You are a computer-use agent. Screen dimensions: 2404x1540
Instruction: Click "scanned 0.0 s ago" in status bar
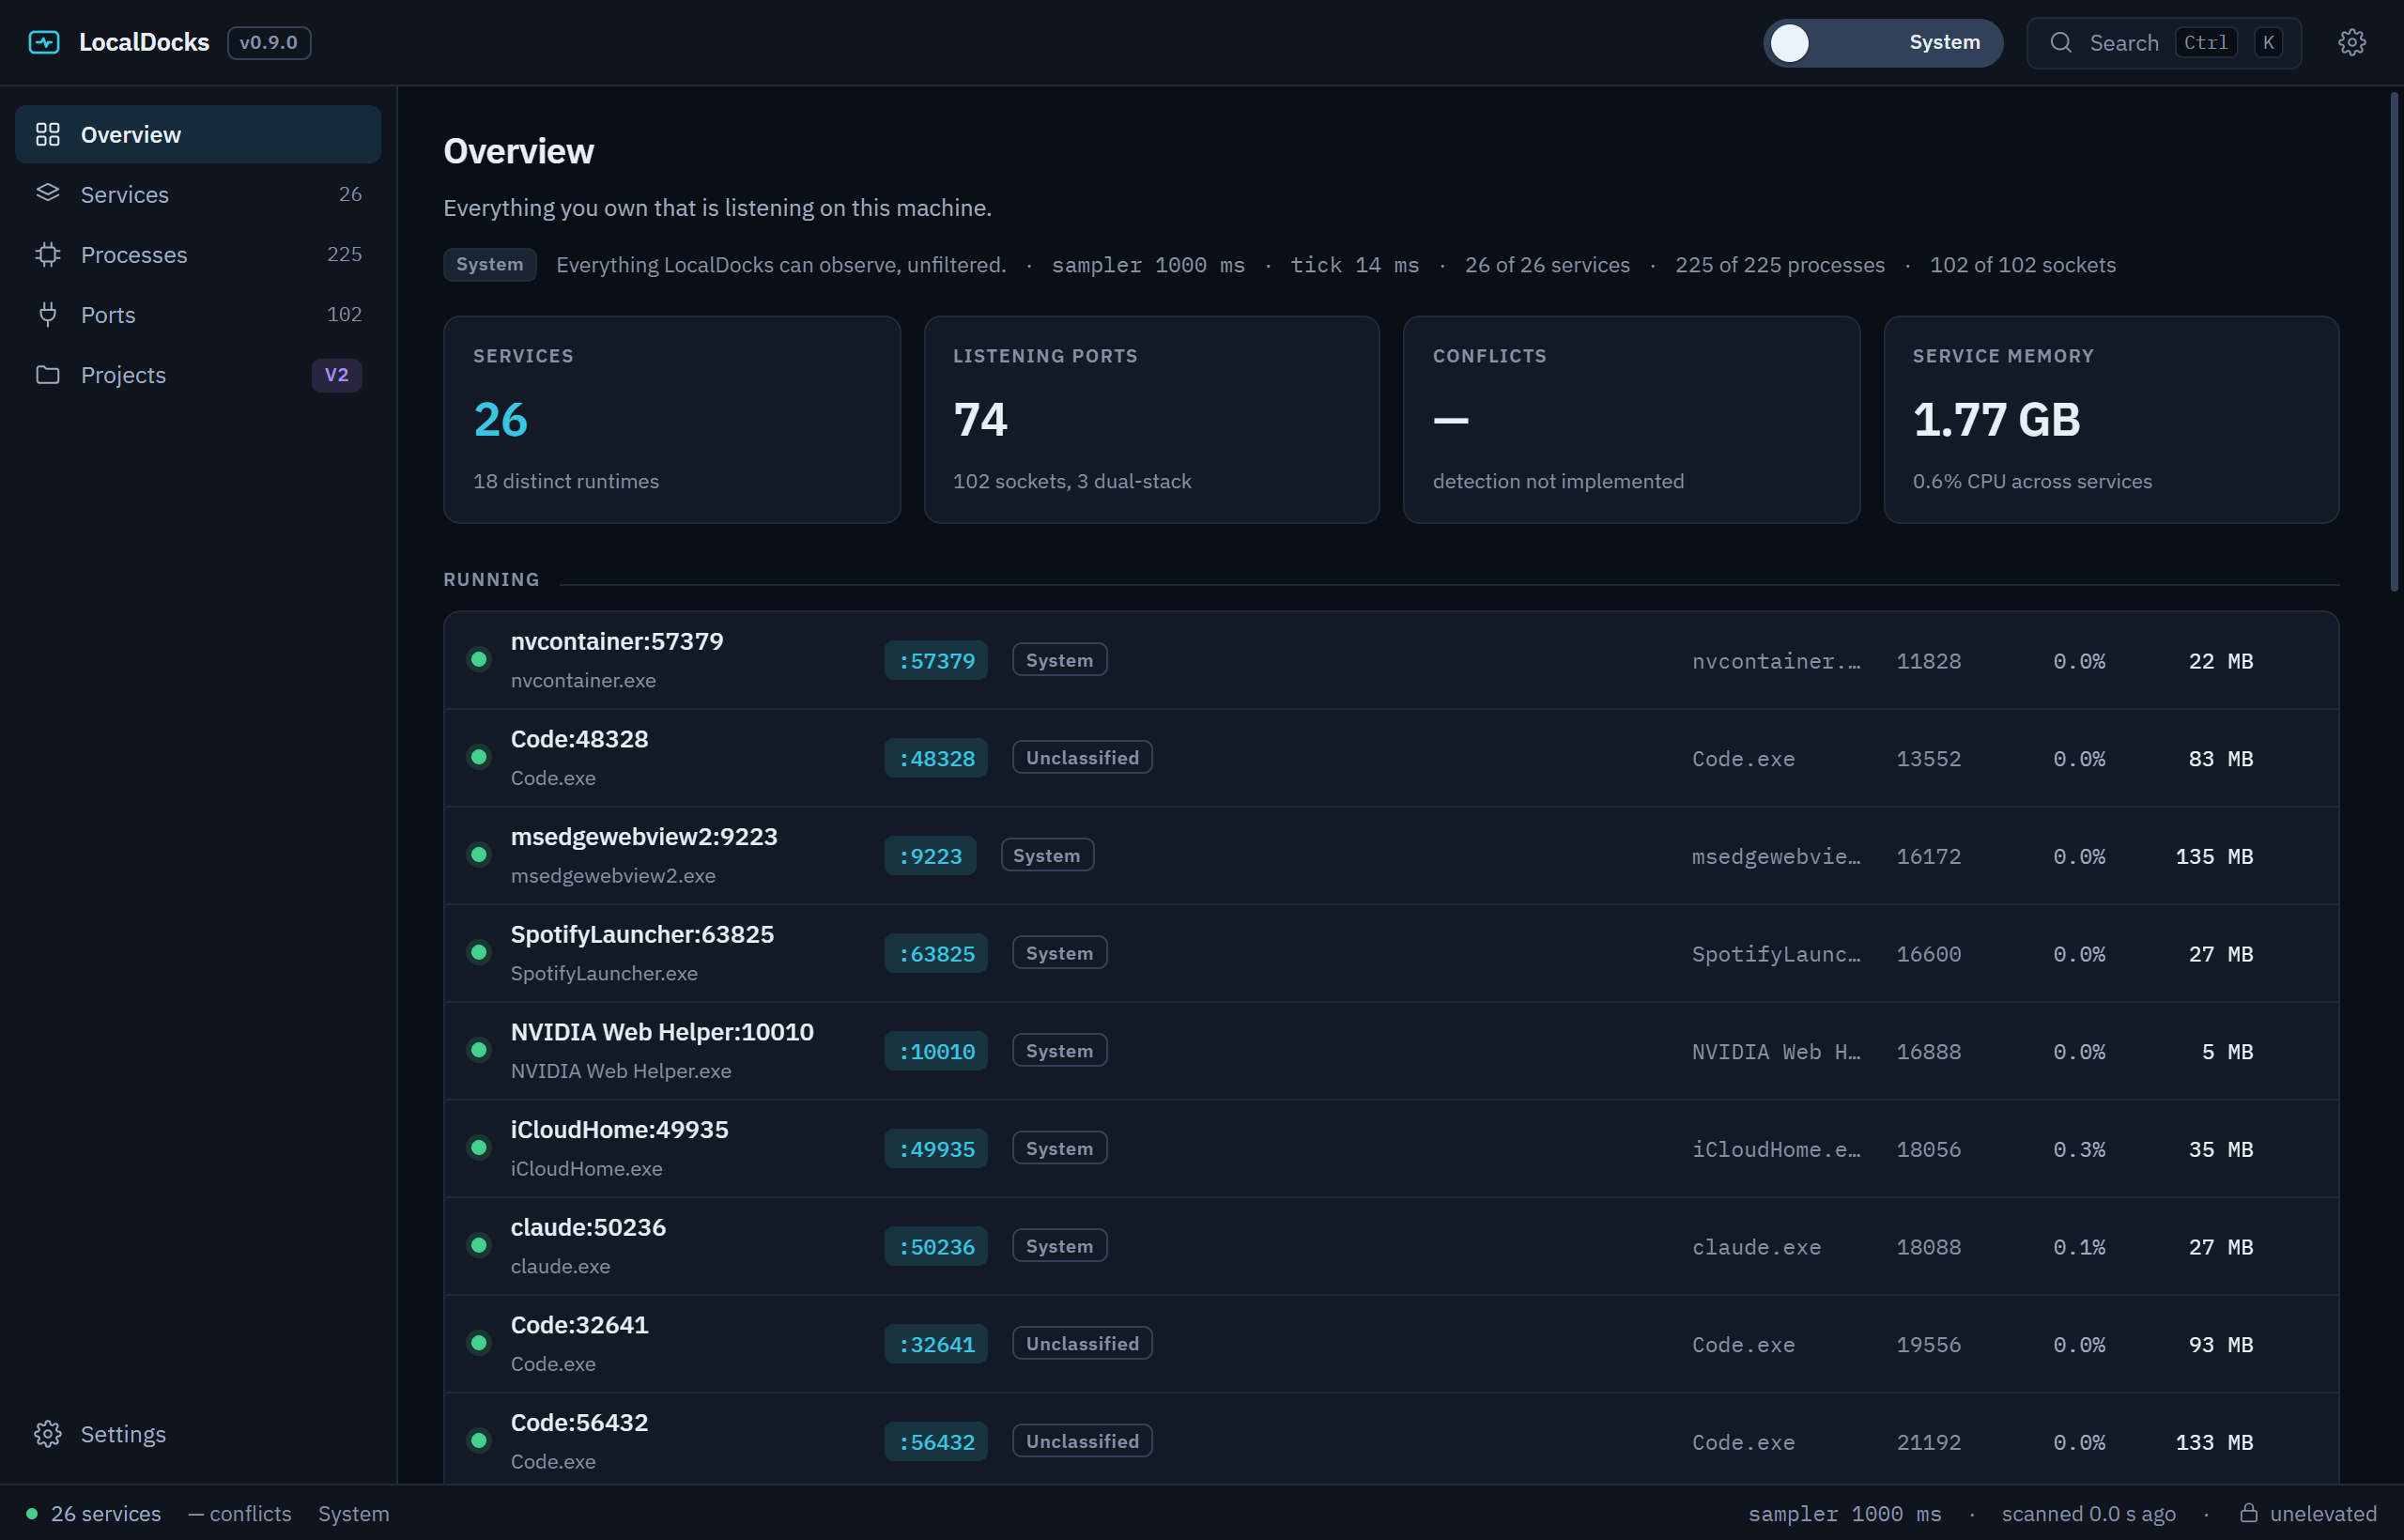click(2088, 1513)
